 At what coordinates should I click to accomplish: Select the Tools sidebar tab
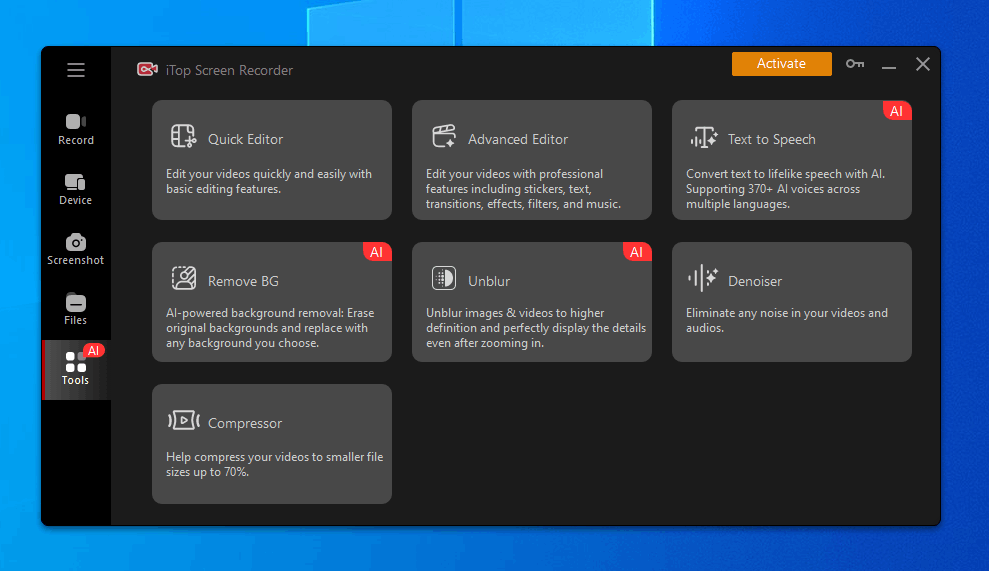coord(76,370)
